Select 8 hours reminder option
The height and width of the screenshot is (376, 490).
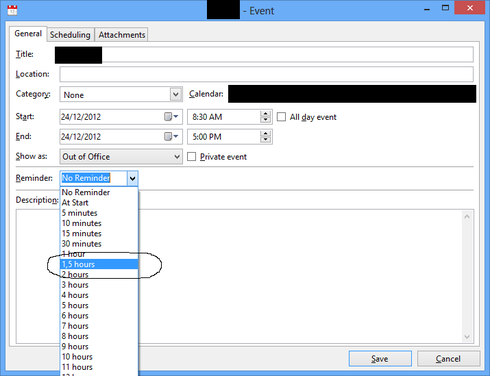99,336
